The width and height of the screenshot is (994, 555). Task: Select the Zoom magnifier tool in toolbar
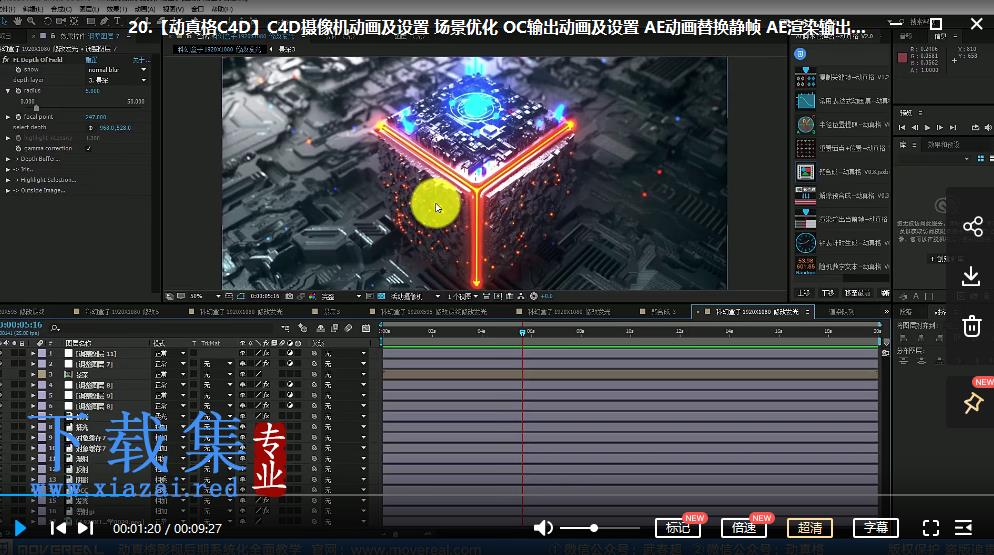[x=30, y=21]
